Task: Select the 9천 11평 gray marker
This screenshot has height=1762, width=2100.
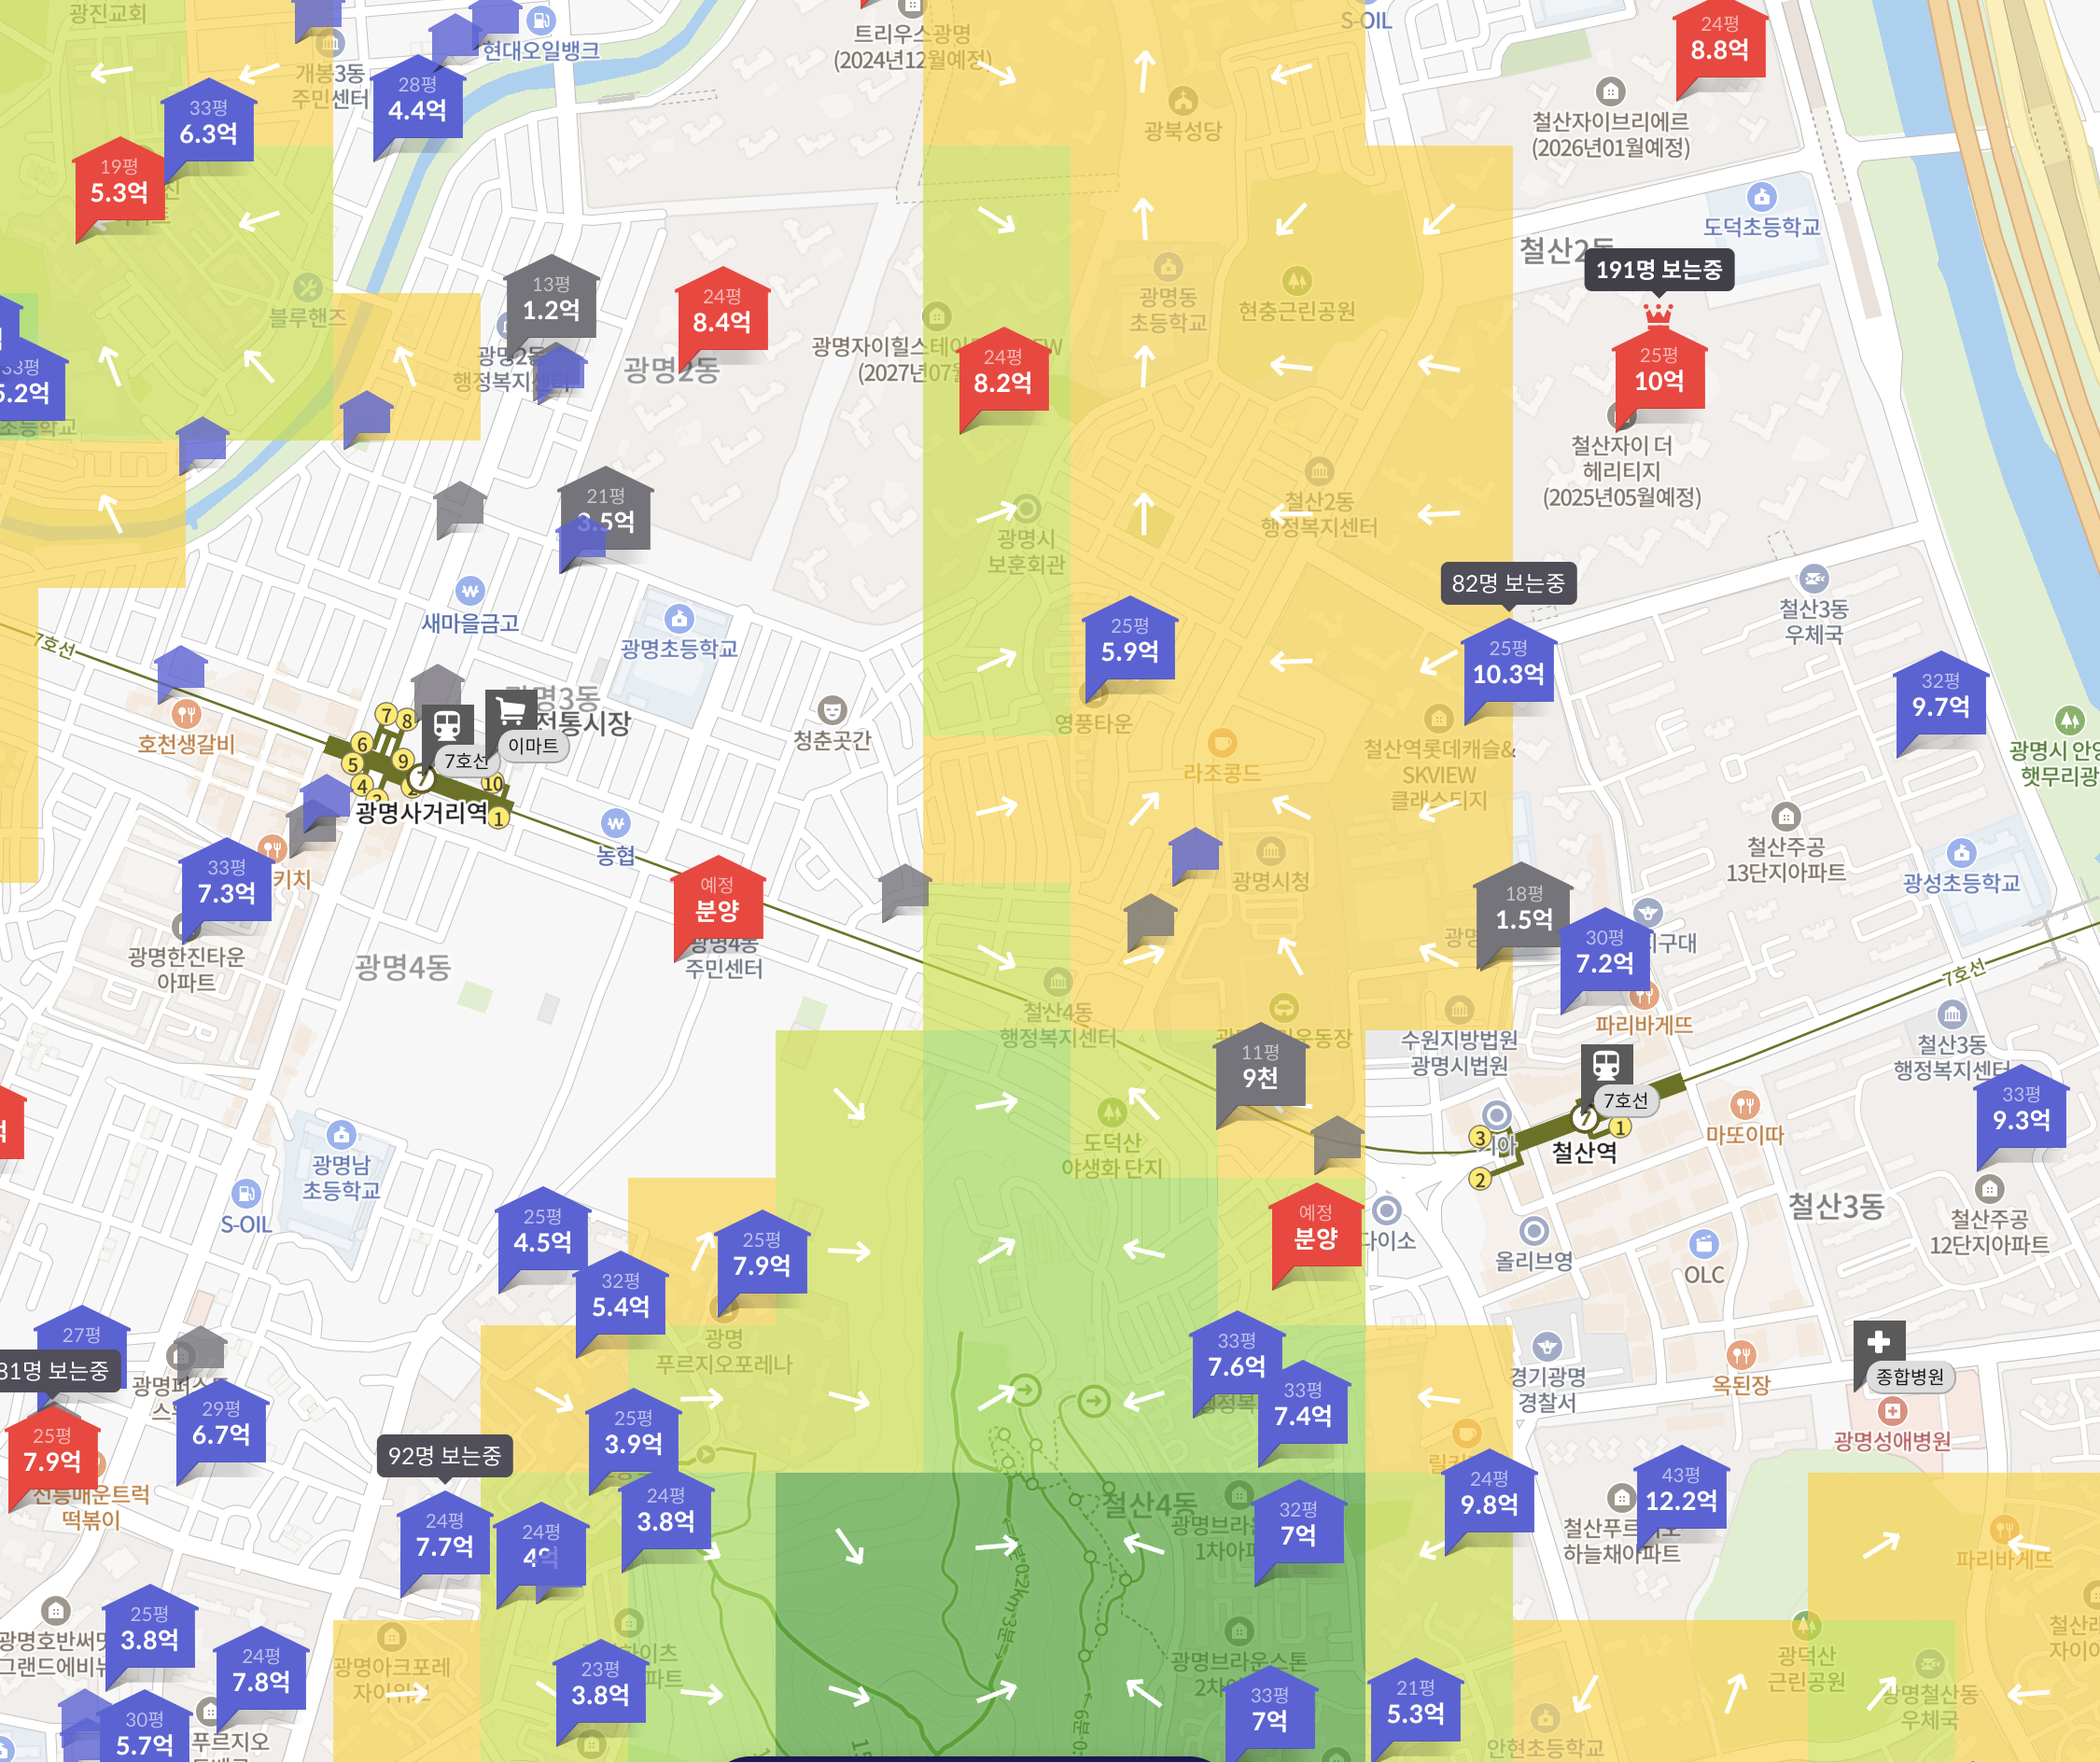Action: (x=1260, y=1069)
